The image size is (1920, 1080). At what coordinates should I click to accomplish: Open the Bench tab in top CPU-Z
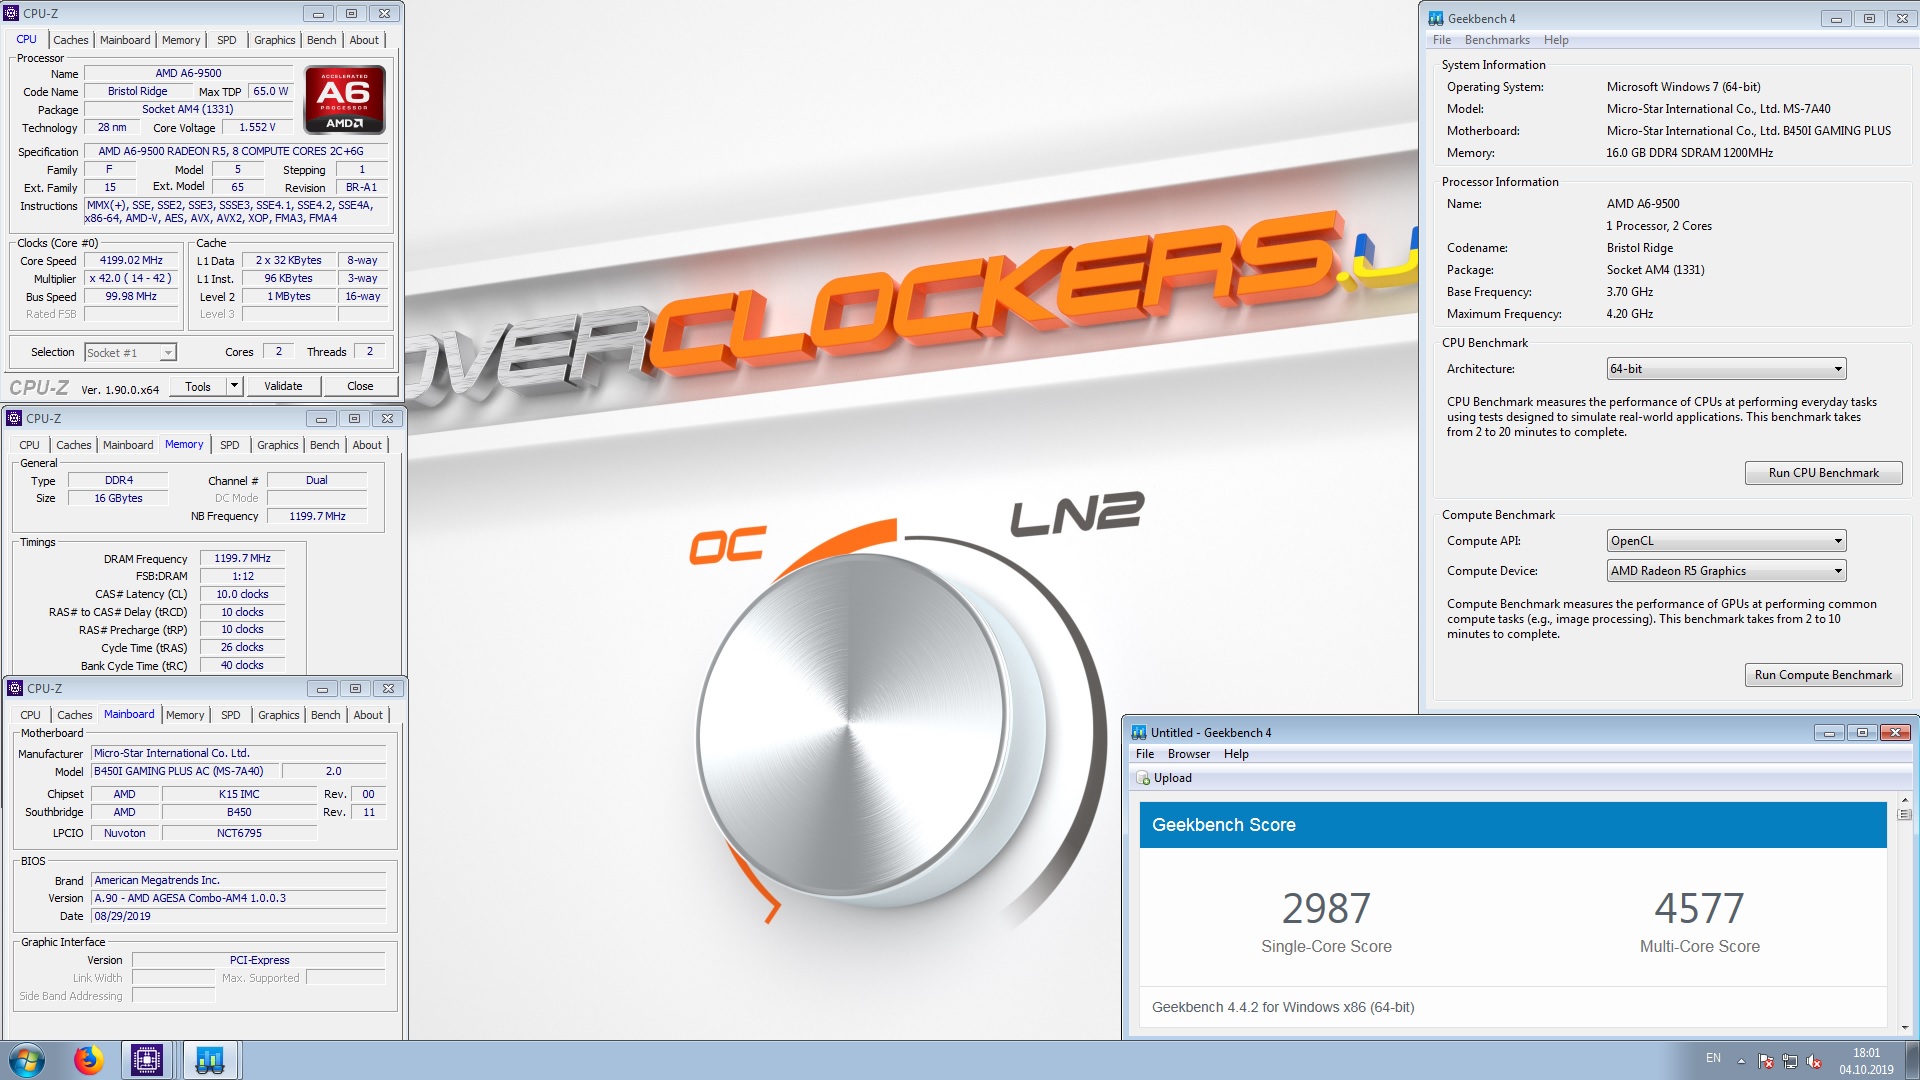pyautogui.click(x=321, y=40)
